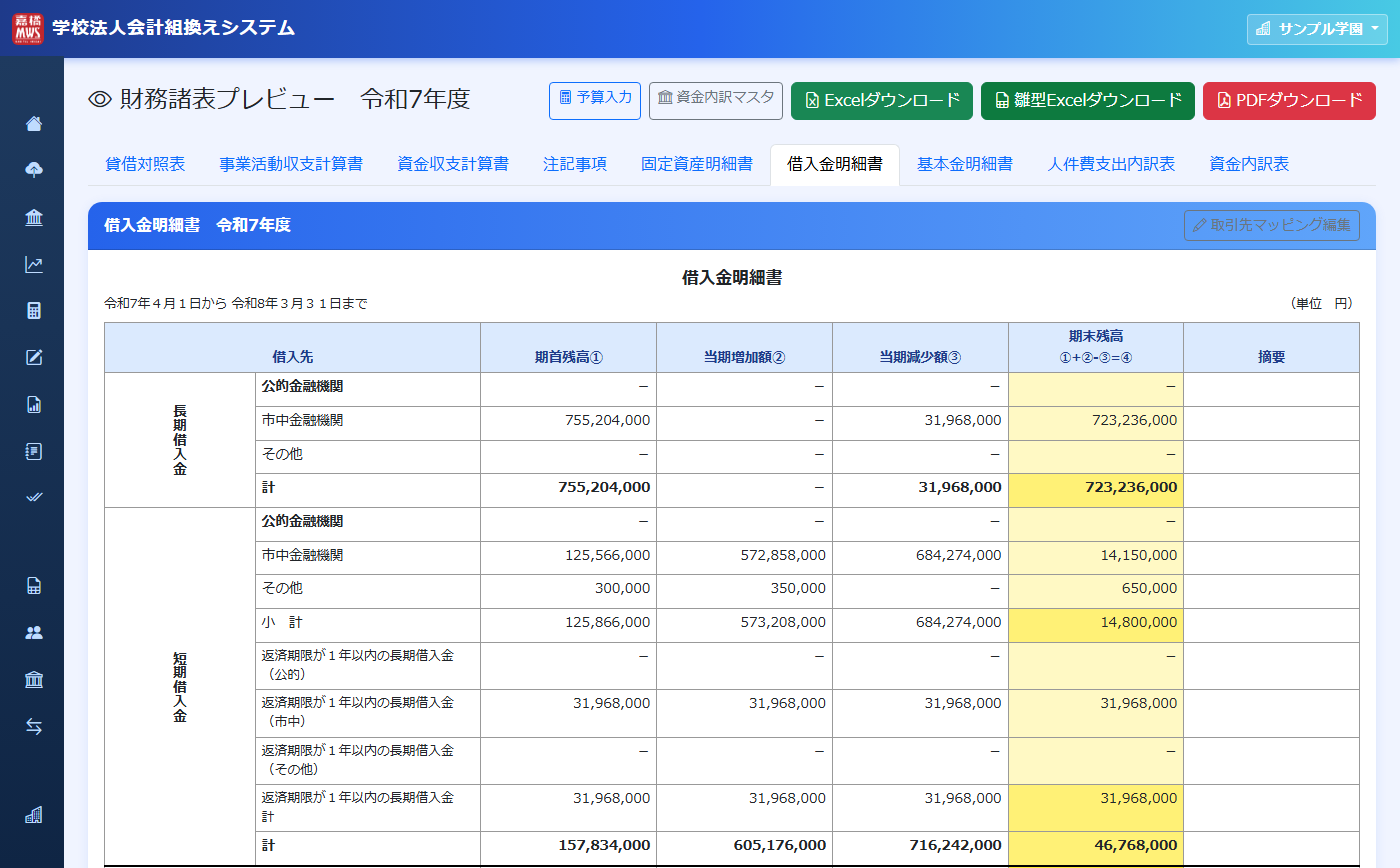Screen dimensions: 1400x868
Task: Open the outlined bank sidebar icon
Action: coord(34,680)
